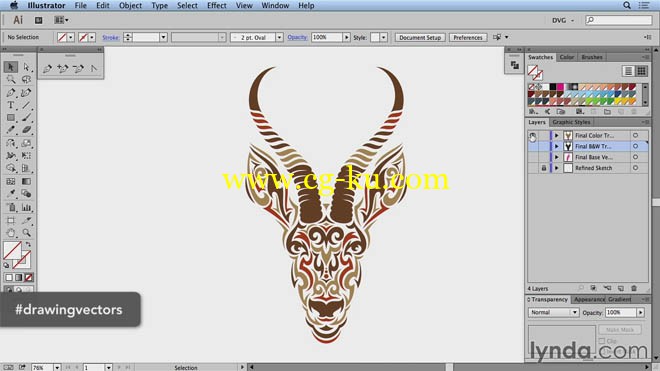Swap fill and stroke colors
This screenshot has height=371, width=660.
(28, 244)
